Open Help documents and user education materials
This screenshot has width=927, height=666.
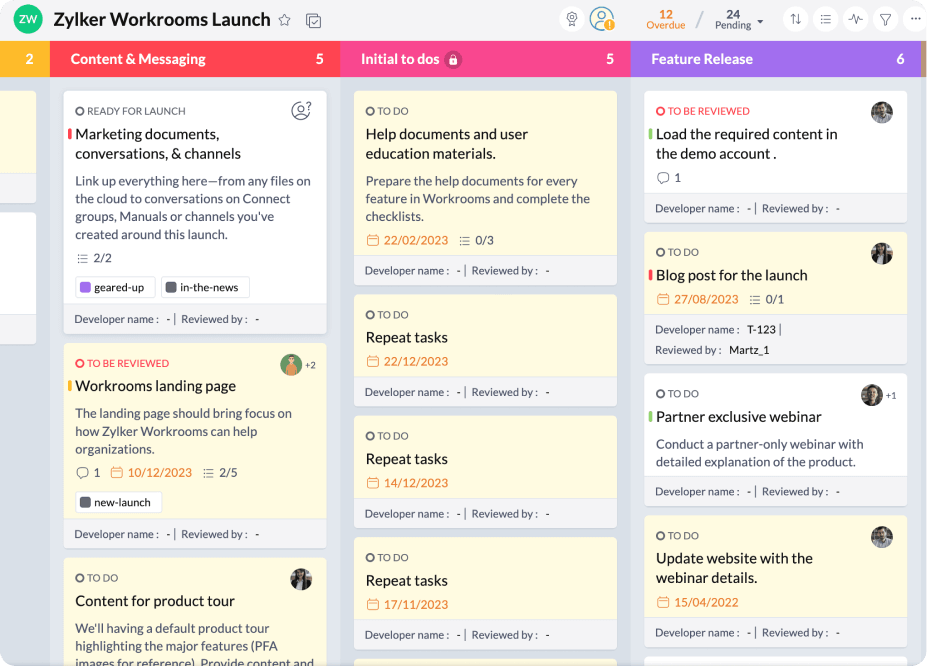[x=446, y=144]
